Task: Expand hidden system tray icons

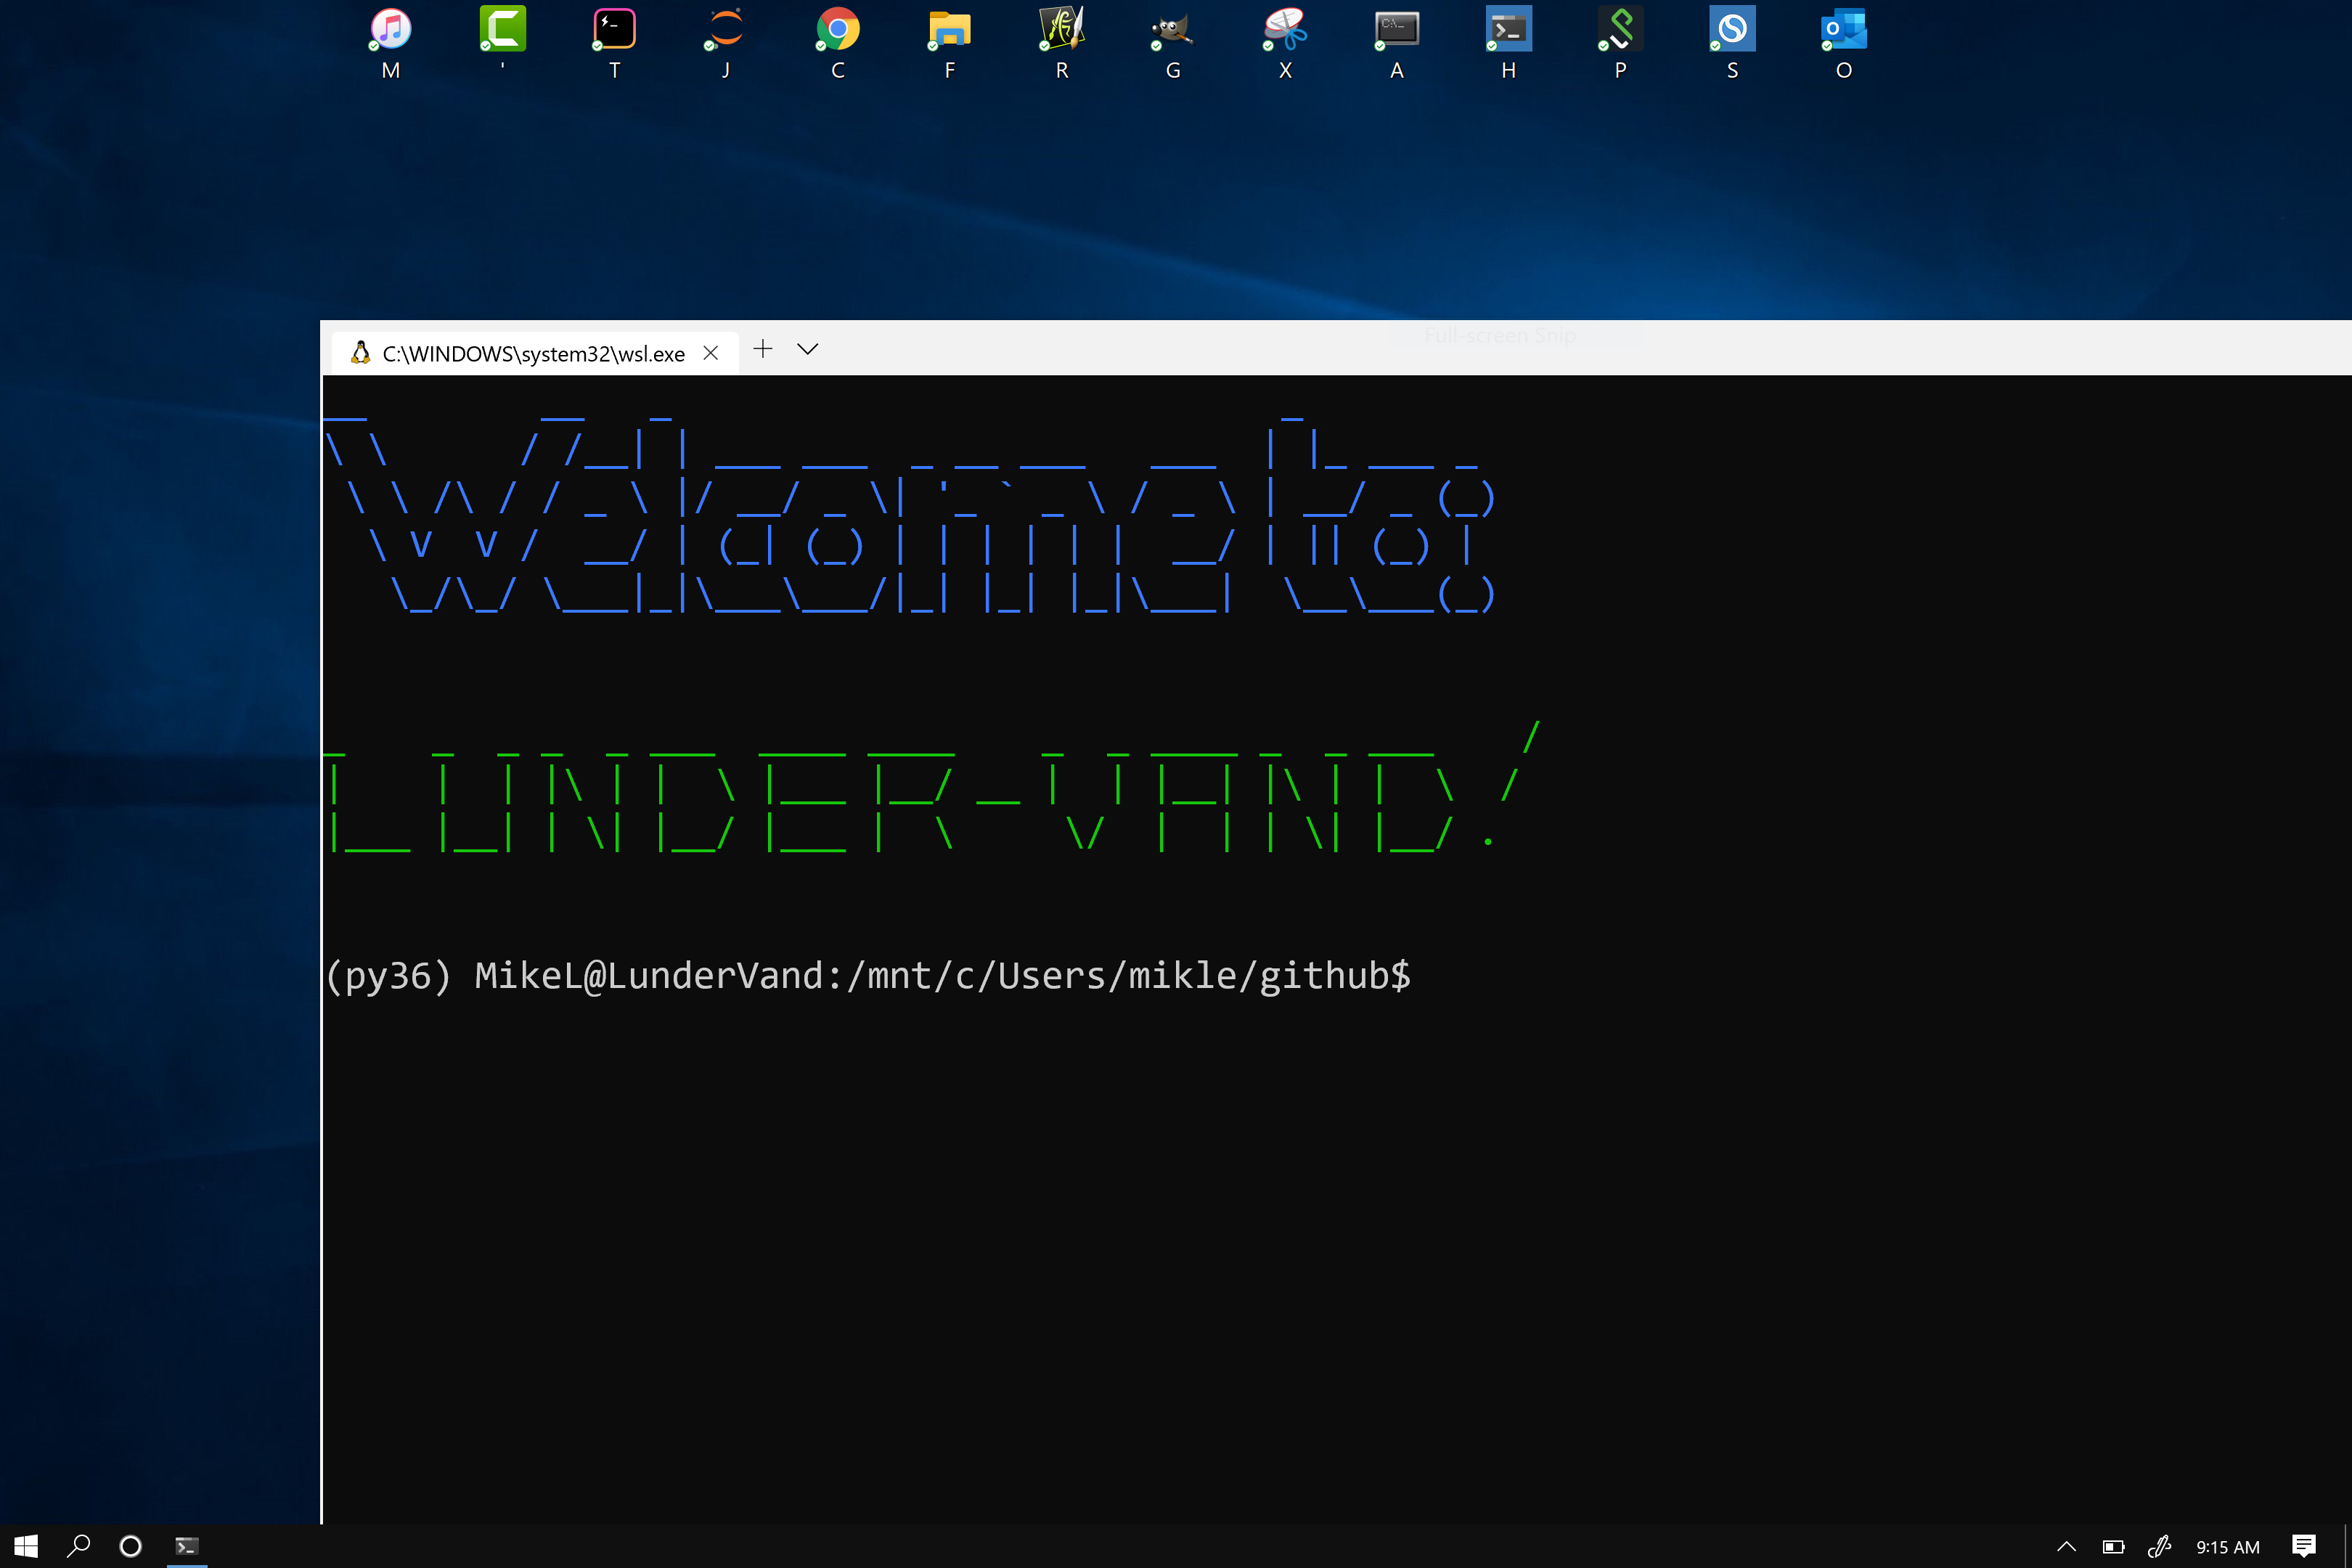Action: point(2067,1546)
